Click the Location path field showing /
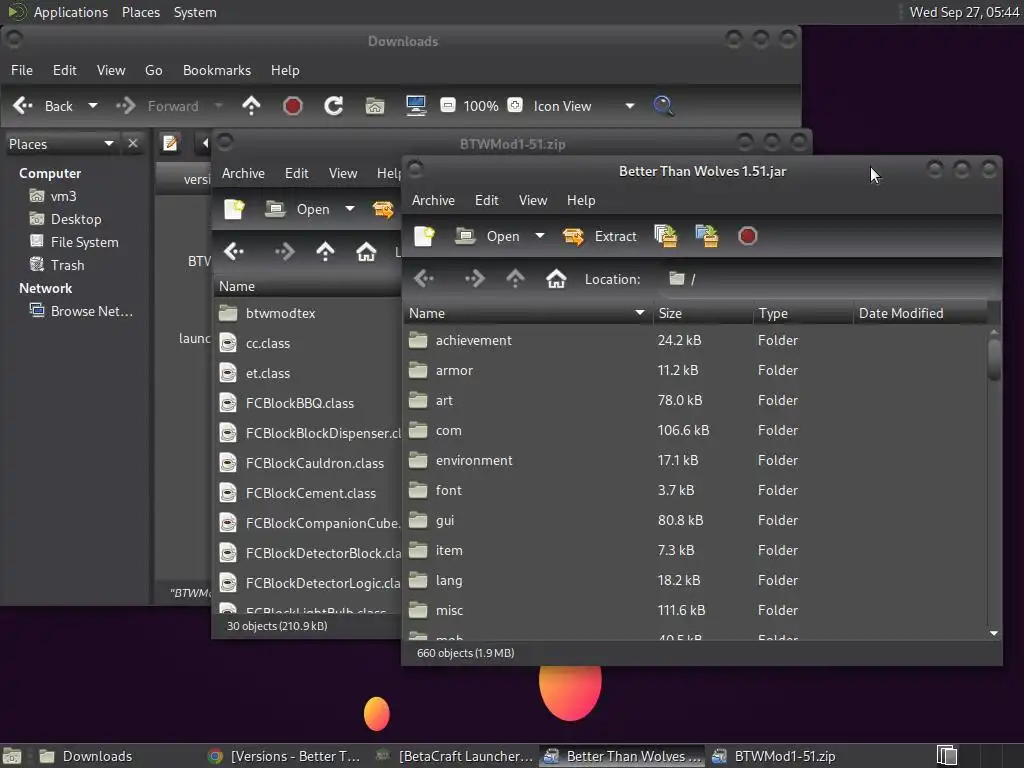The height and width of the screenshot is (768, 1024). pyautogui.click(x=829, y=279)
